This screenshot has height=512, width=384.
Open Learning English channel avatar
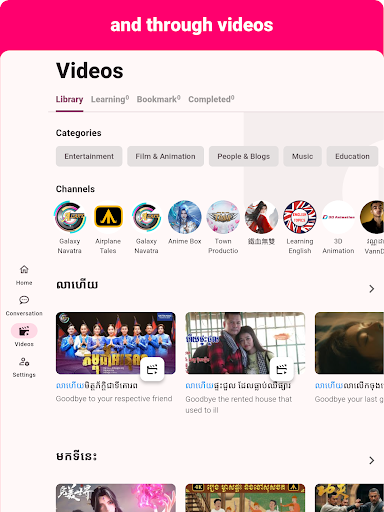(300, 217)
